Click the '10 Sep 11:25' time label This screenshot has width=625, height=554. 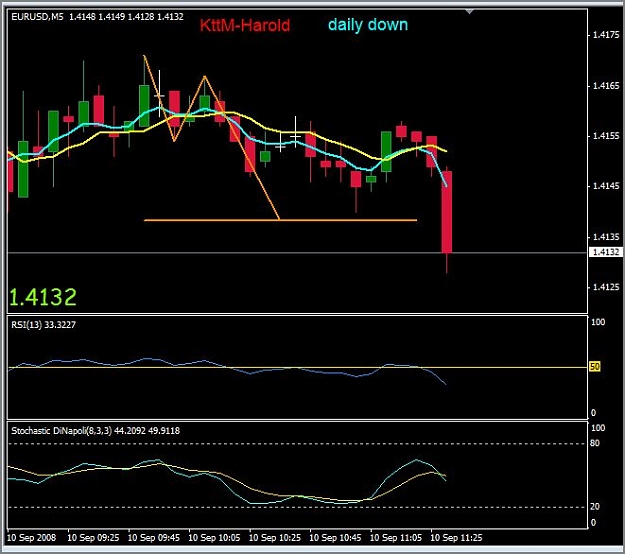tap(456, 538)
